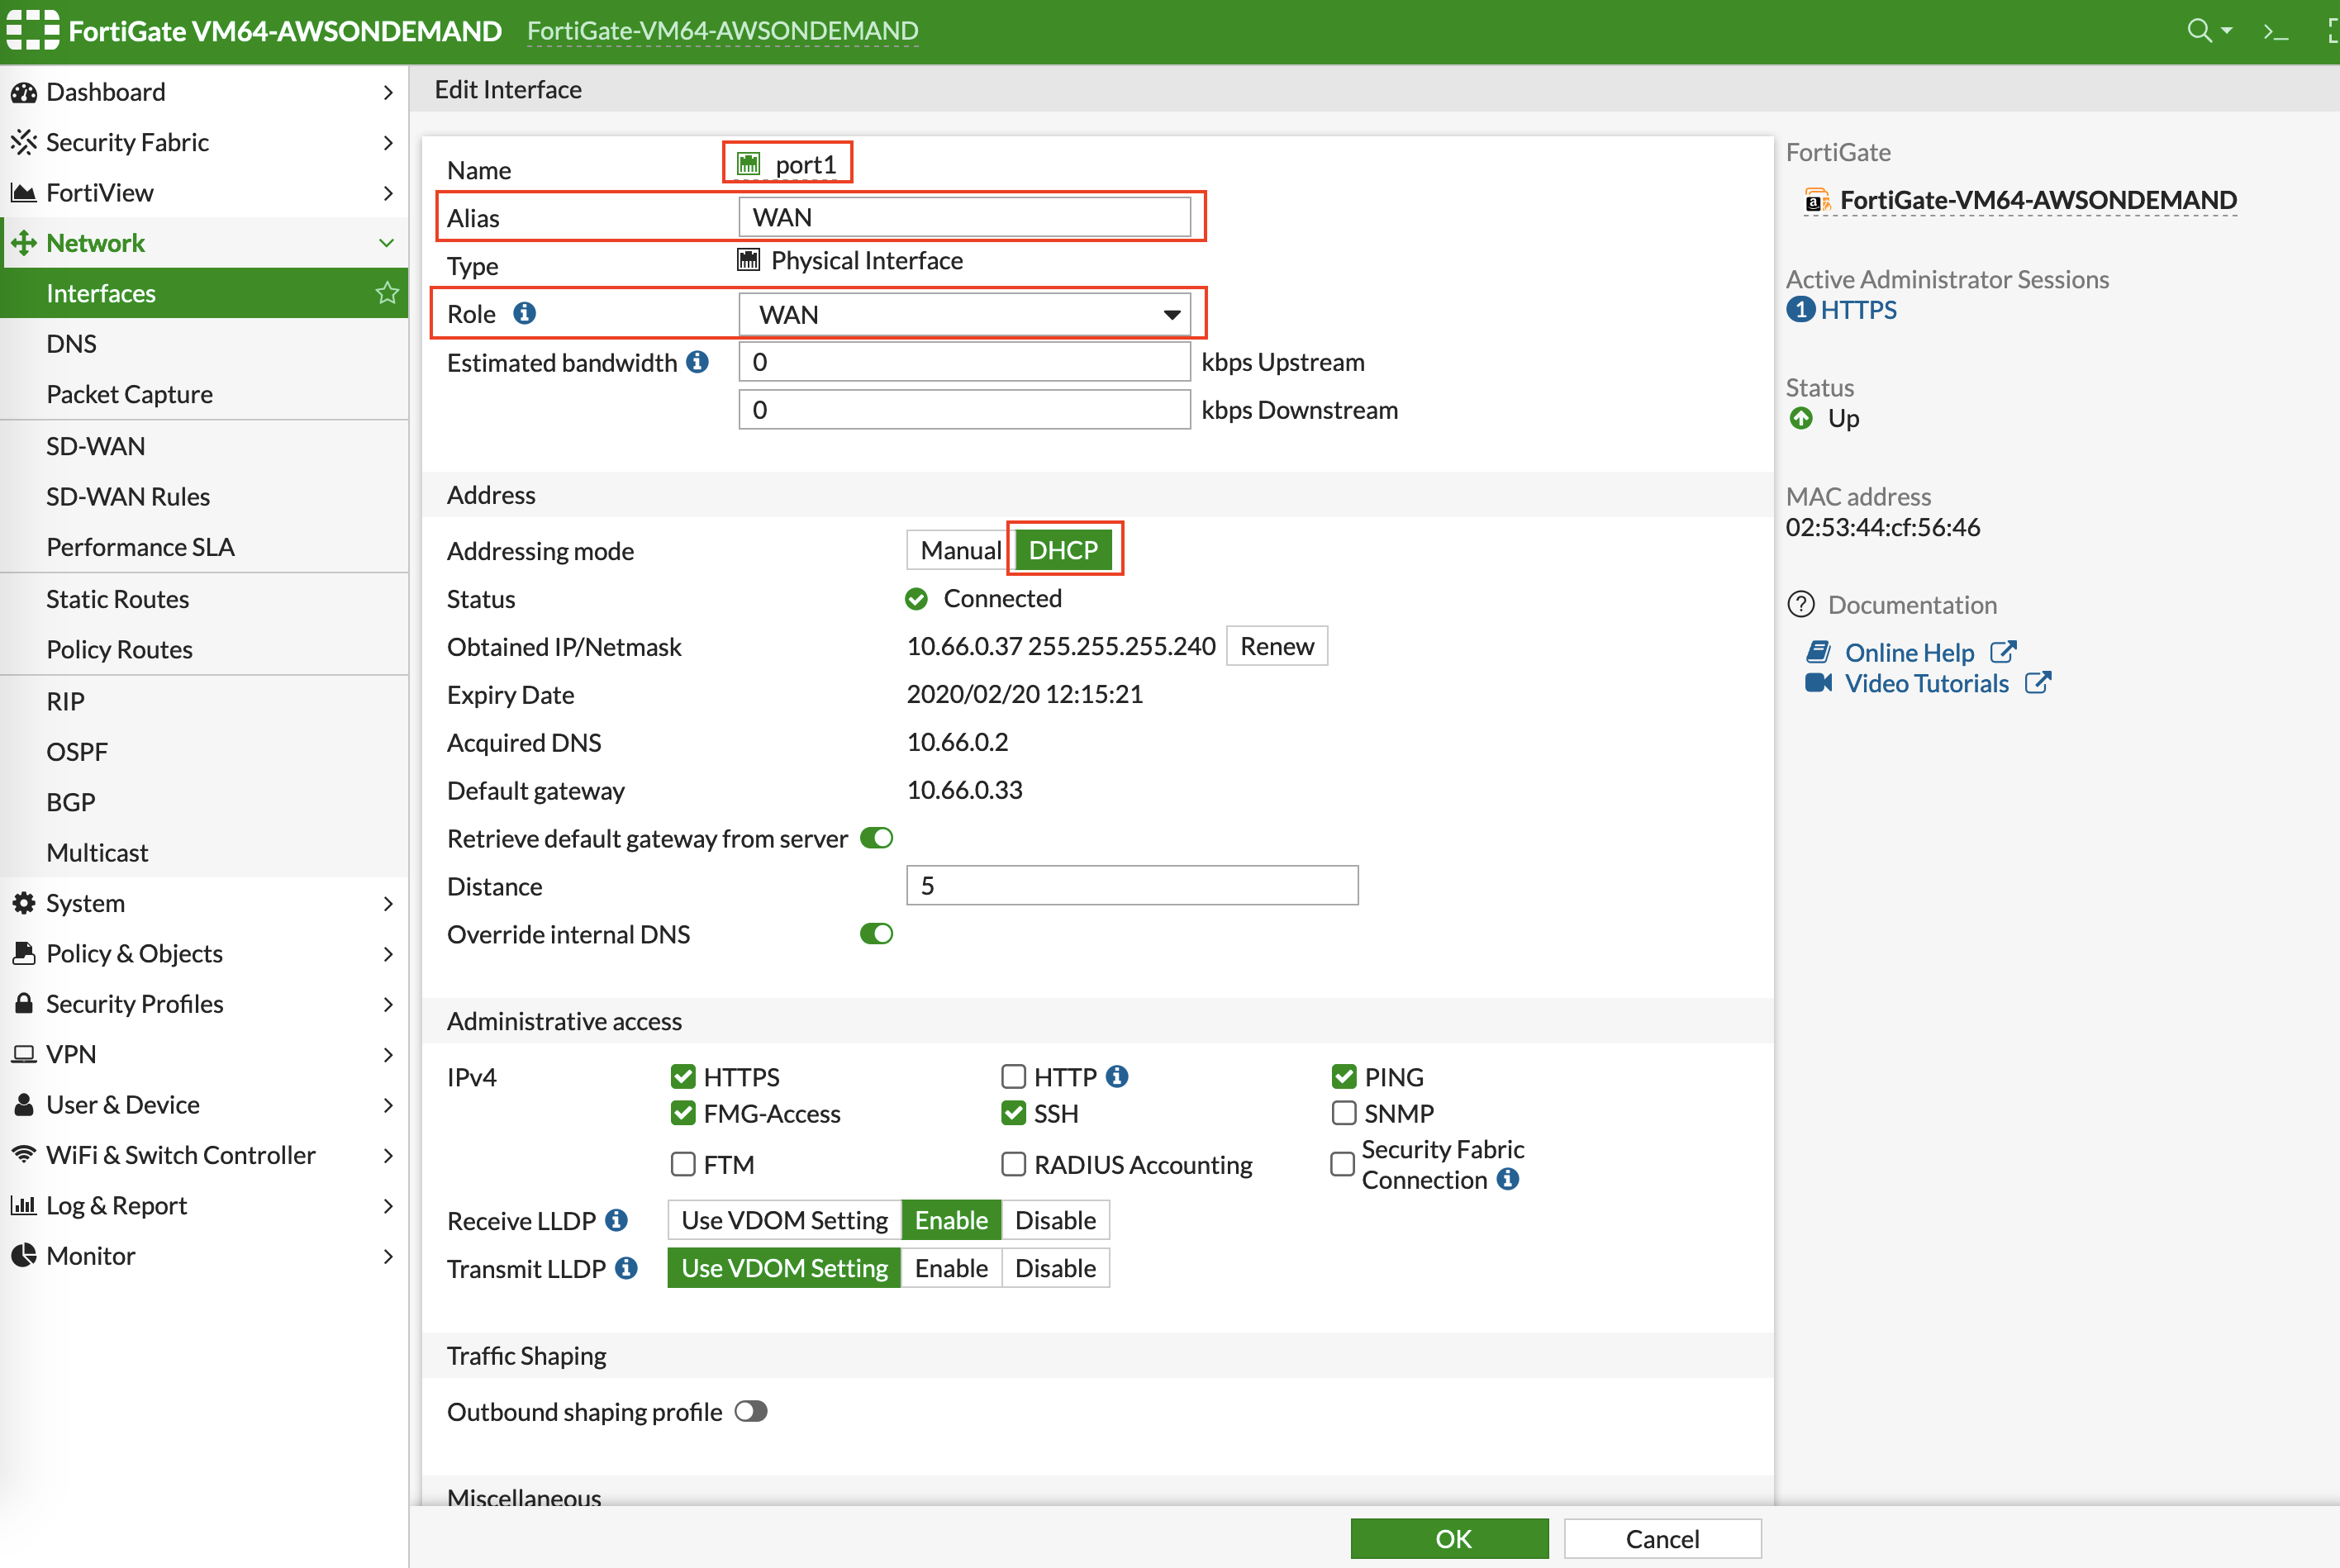The width and height of the screenshot is (2340, 1568).
Task: Select DHCP addressing mode button
Action: click(1064, 548)
